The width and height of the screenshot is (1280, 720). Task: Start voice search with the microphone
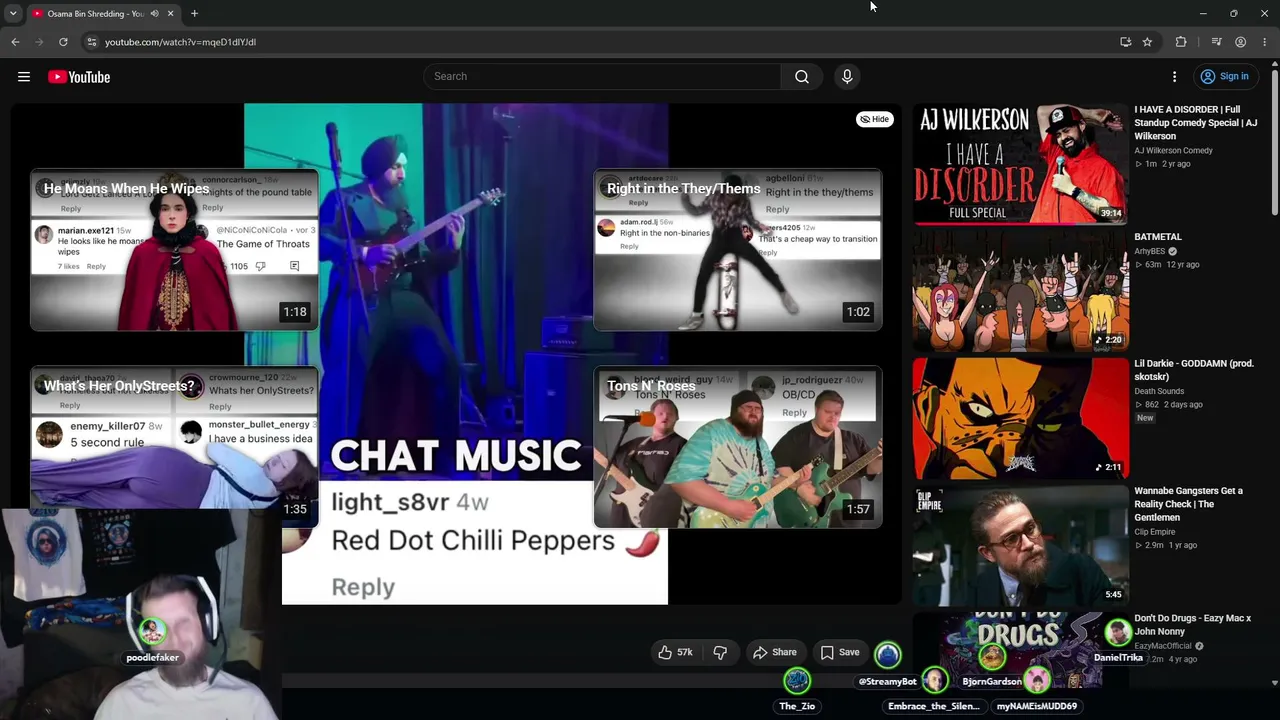[x=847, y=77]
